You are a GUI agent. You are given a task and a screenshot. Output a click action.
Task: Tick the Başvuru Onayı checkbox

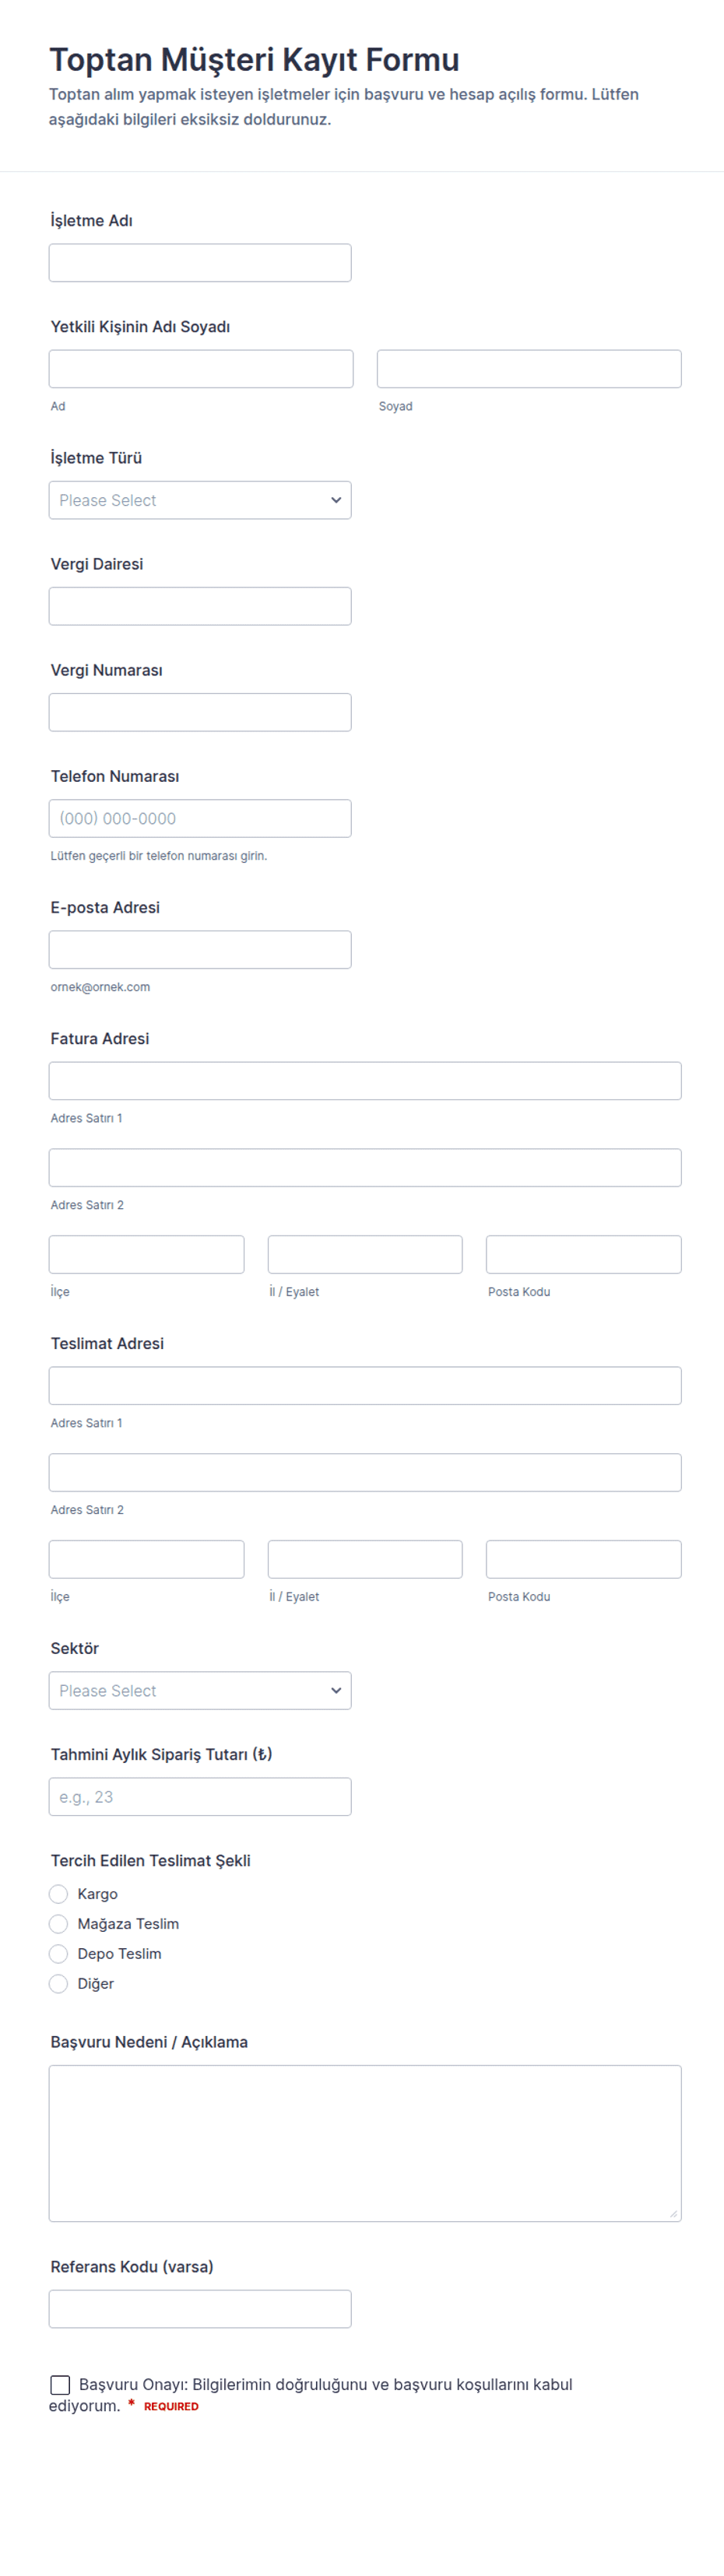60,2385
